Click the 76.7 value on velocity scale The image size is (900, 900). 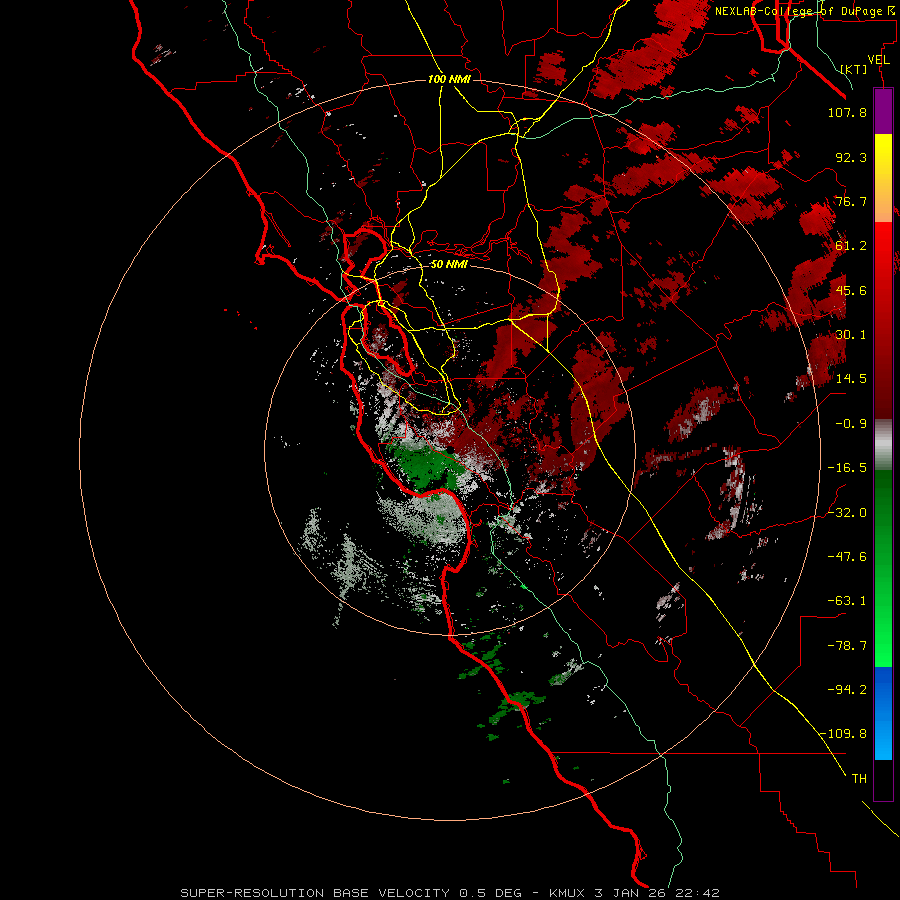pos(851,201)
